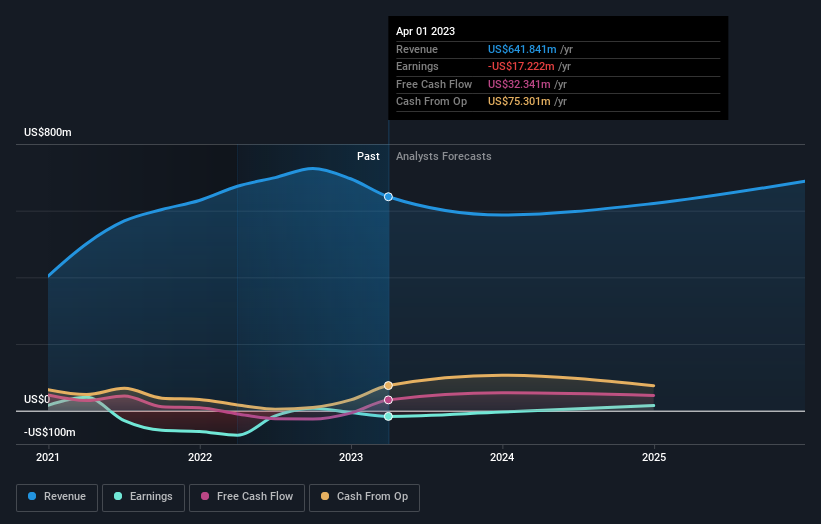Click the 2021 x-axis label
The width and height of the screenshot is (821, 524).
coord(48,457)
